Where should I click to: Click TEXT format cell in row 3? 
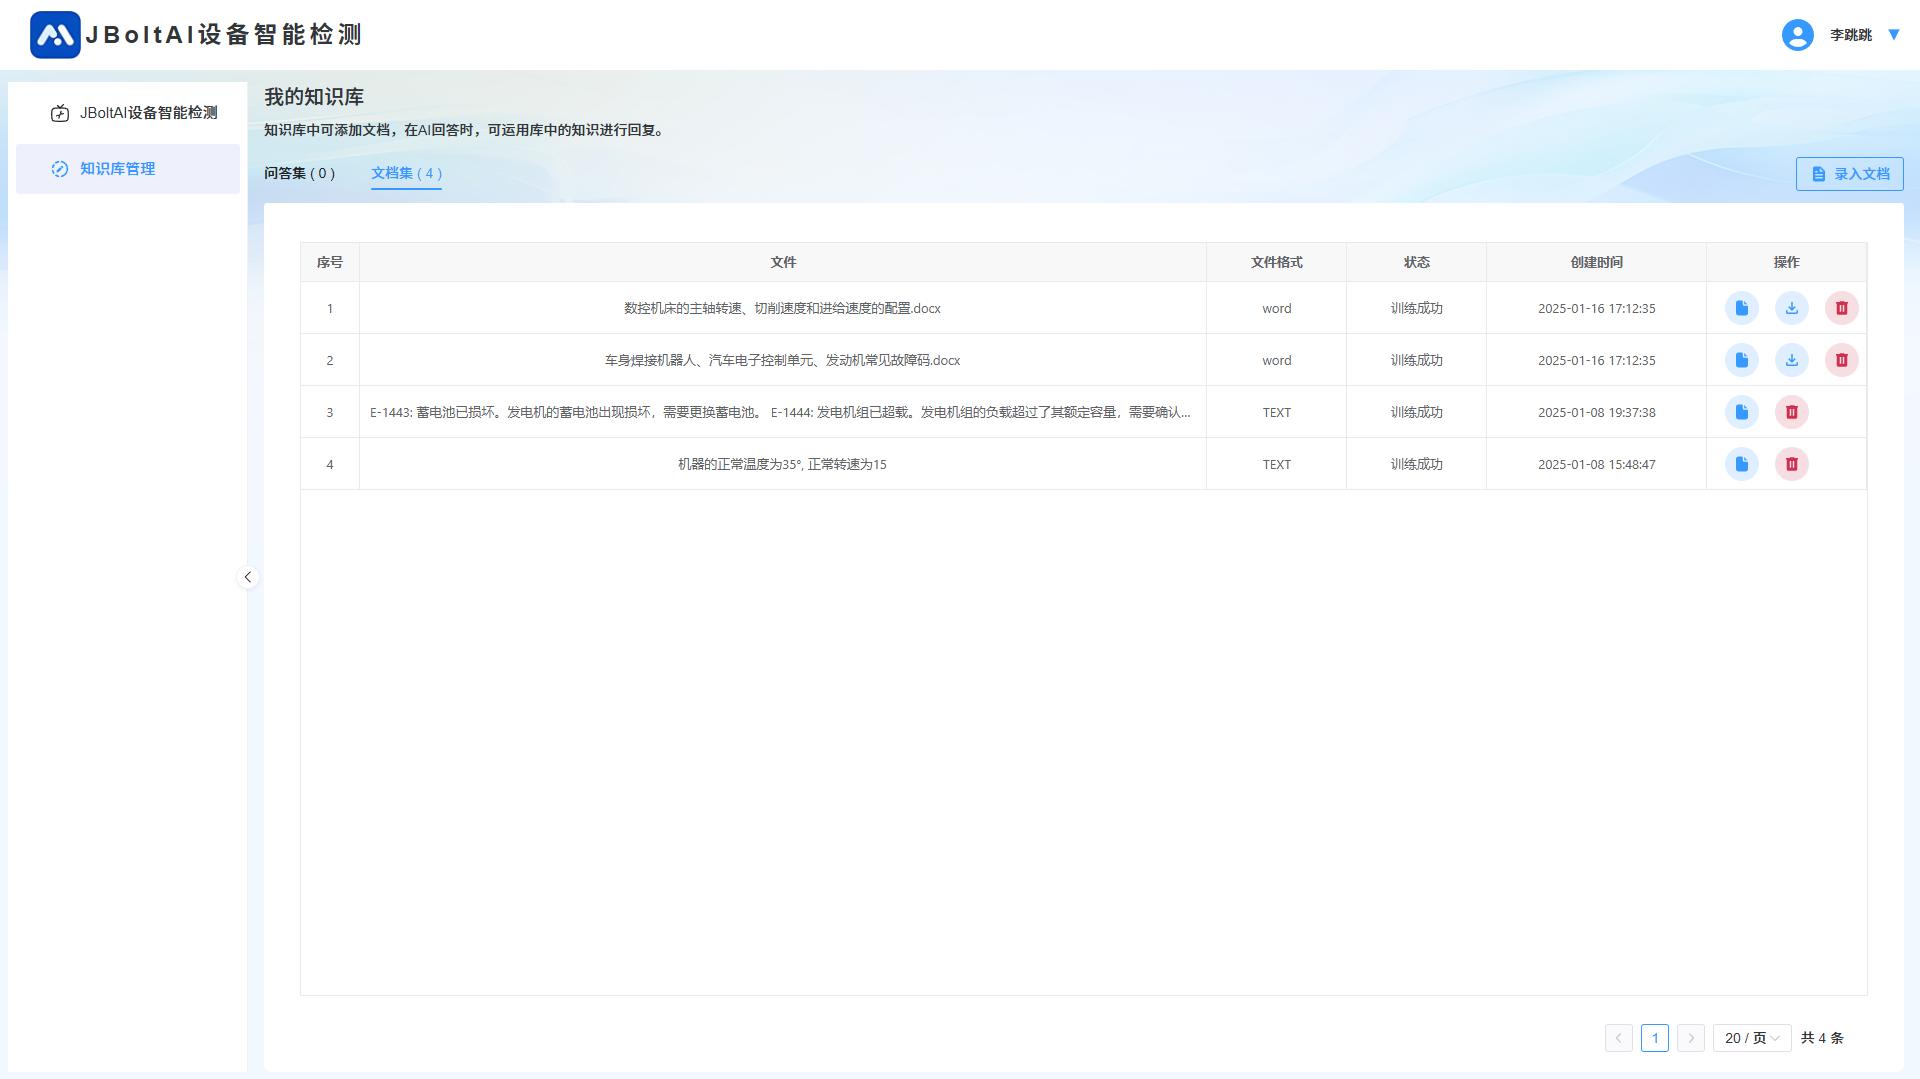pyautogui.click(x=1276, y=412)
